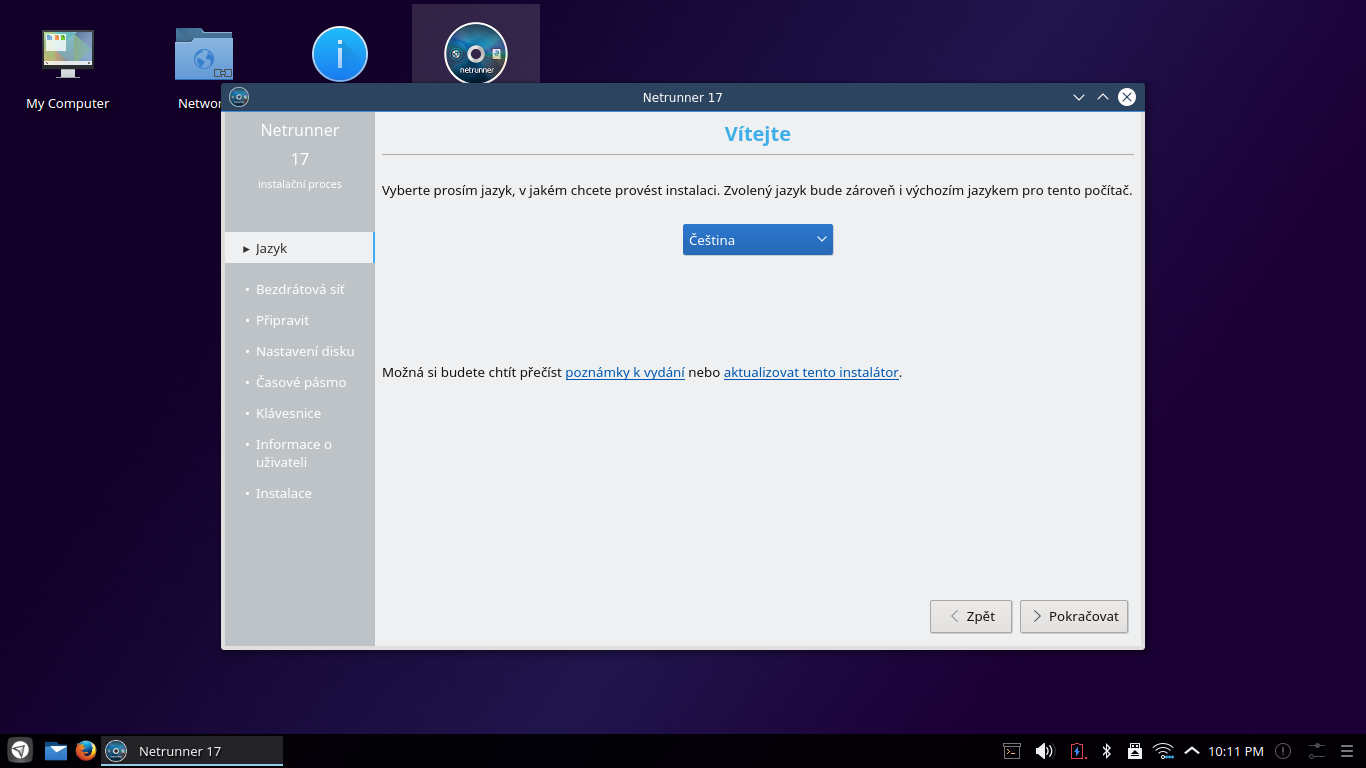This screenshot has height=768, width=1366.
Task: Open the application launcher in taskbar
Action: coord(20,750)
